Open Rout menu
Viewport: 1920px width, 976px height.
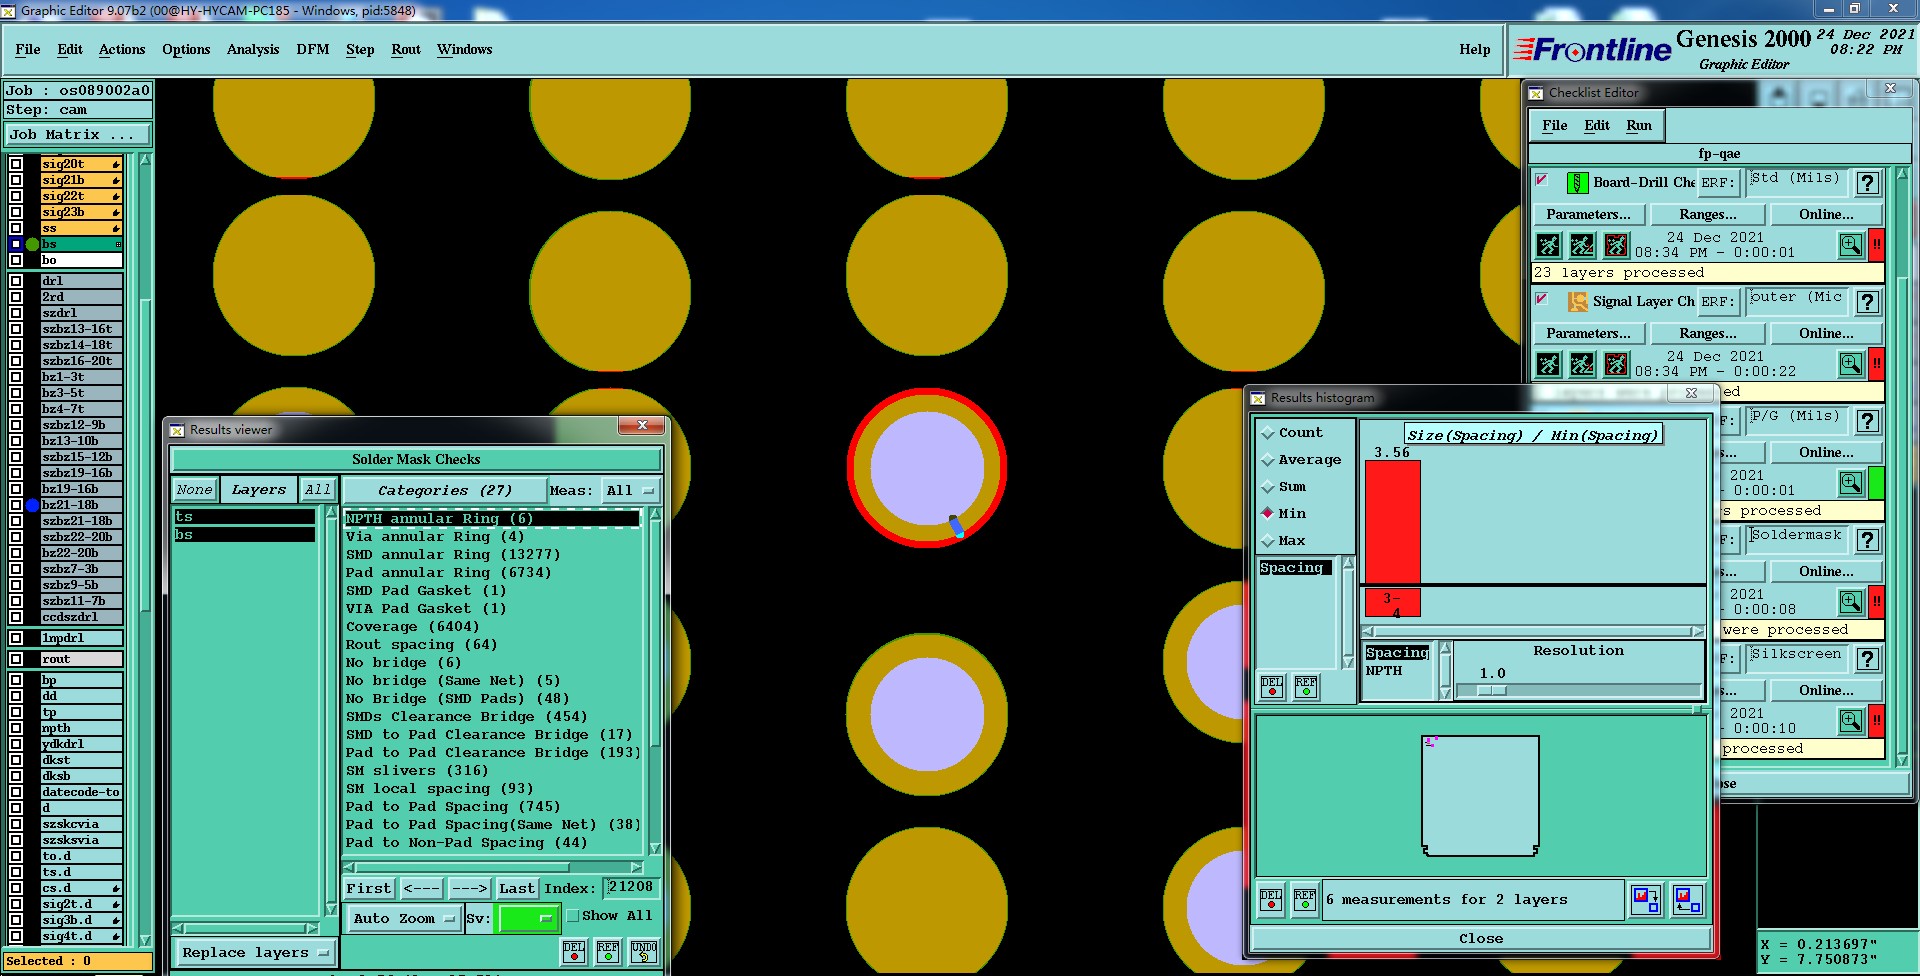click(406, 49)
